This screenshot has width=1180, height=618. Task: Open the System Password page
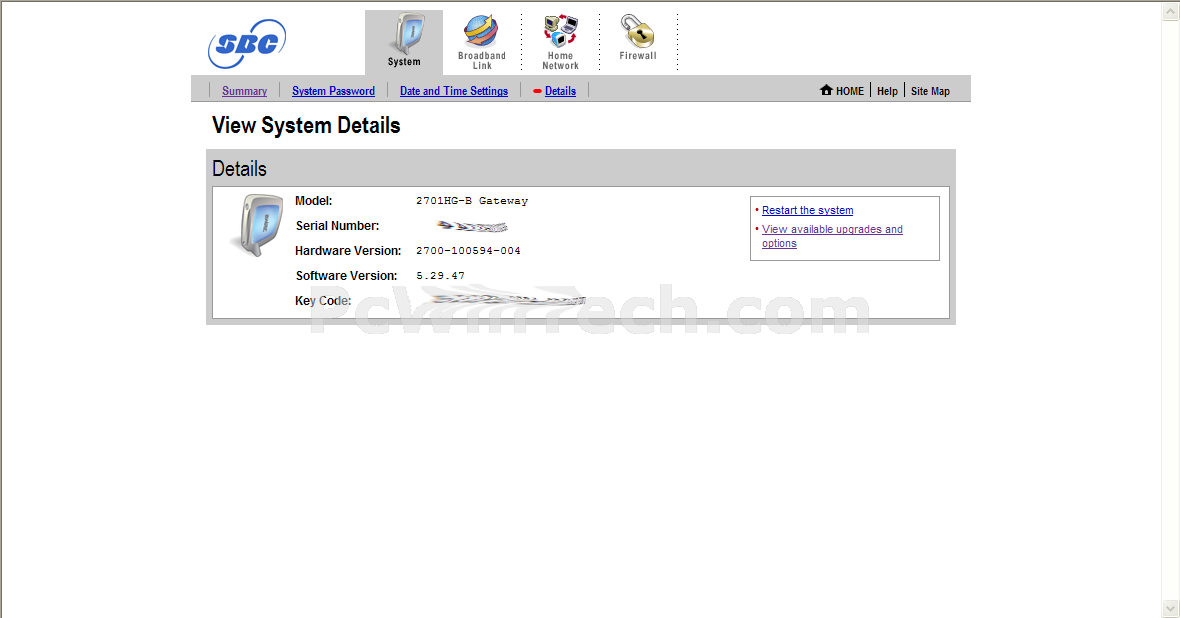coord(333,91)
